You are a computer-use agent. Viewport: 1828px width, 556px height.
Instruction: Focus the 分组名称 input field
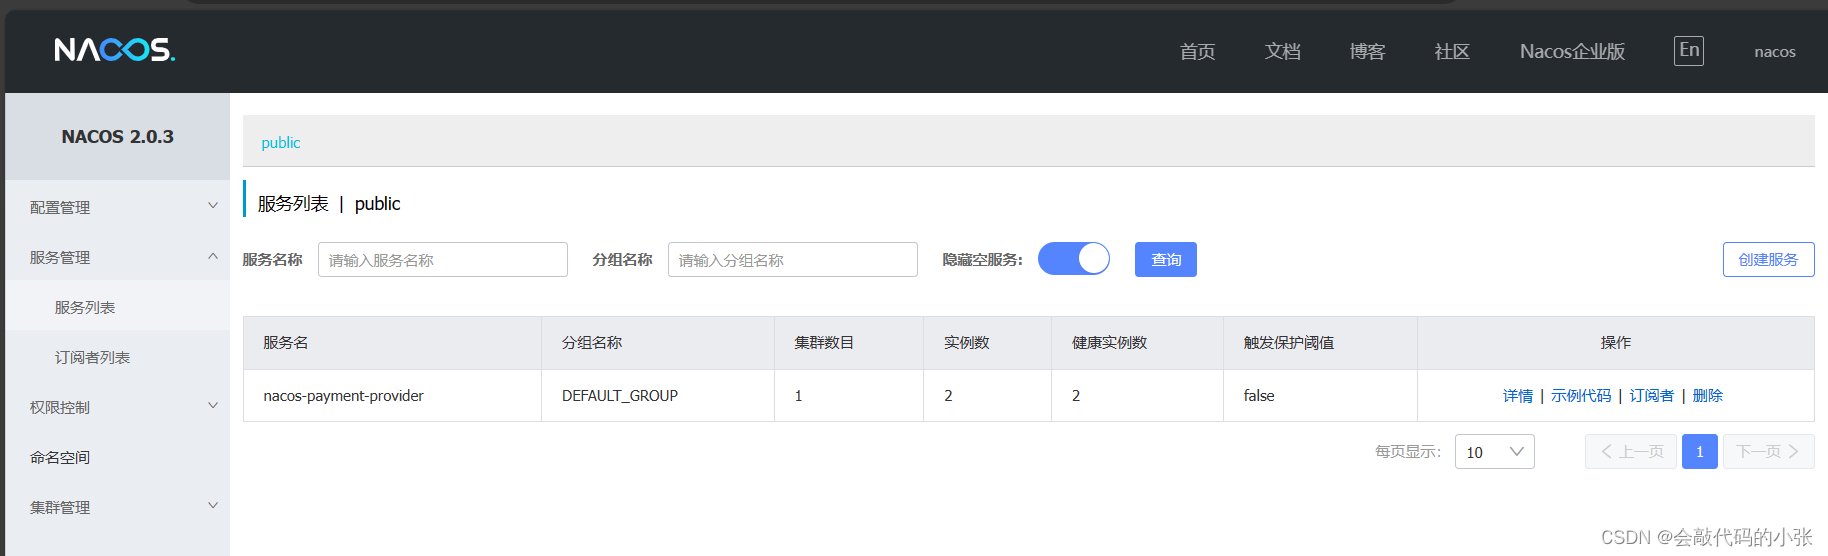[793, 260]
